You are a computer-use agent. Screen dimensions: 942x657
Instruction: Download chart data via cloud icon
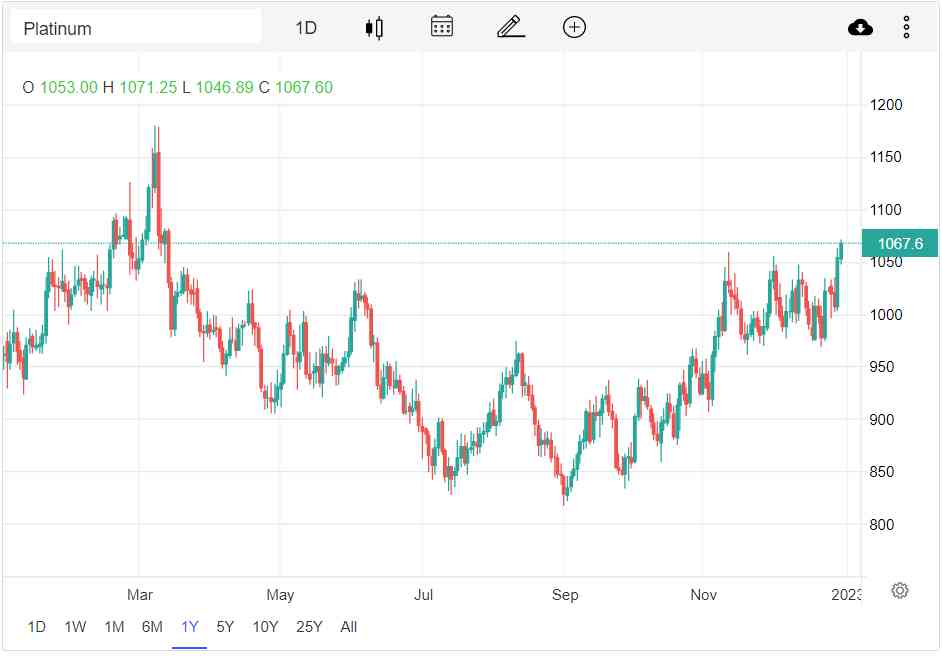coord(860,28)
